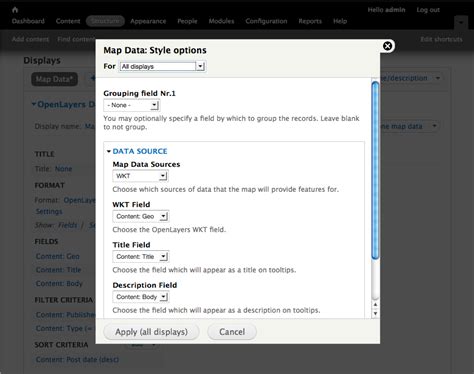This screenshot has width=474, height=374.
Task: Click the scrollbar down arrow in dialog
Action: [x=375, y=314]
